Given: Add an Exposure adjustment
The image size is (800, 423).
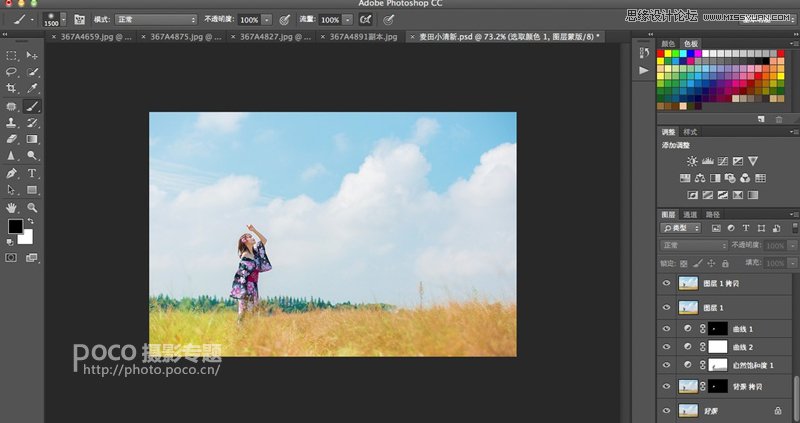Looking at the screenshot, I should 738,161.
